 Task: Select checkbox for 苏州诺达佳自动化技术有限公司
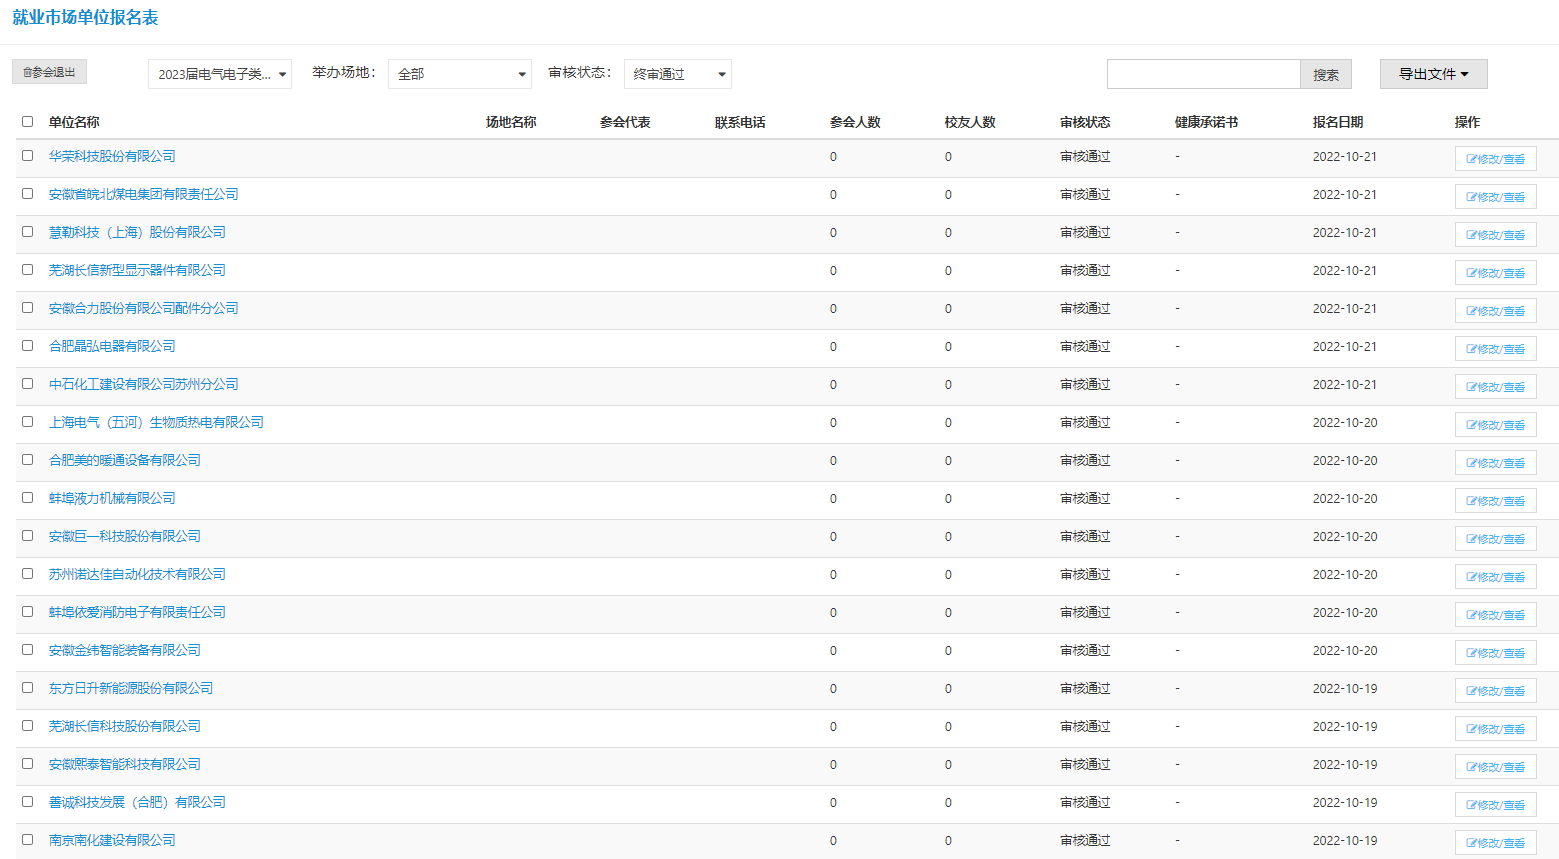tap(27, 574)
